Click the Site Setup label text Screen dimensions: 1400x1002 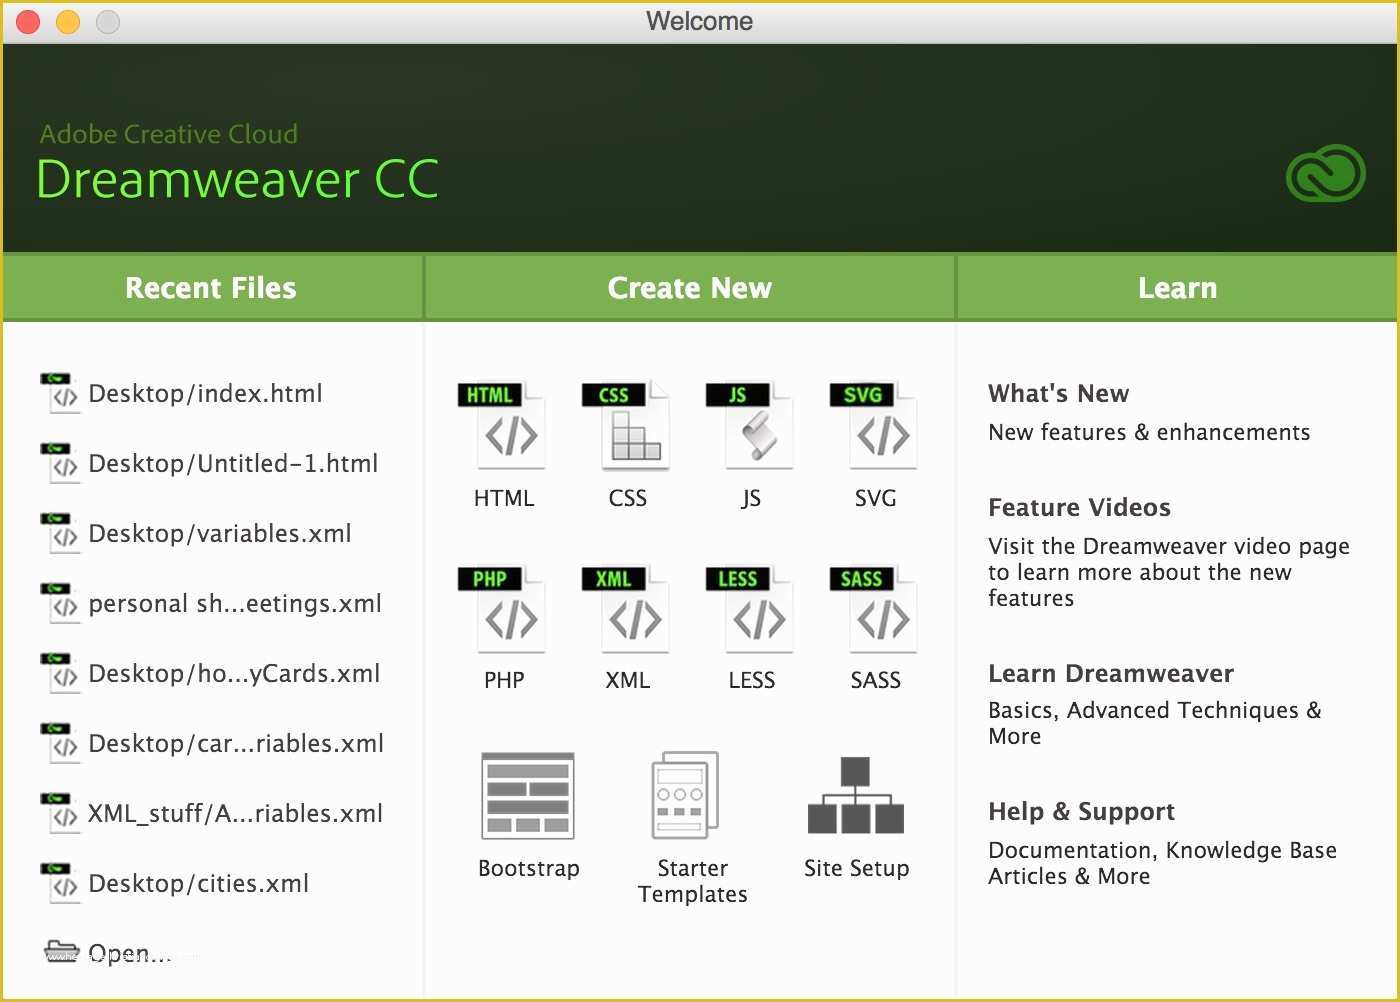(857, 868)
